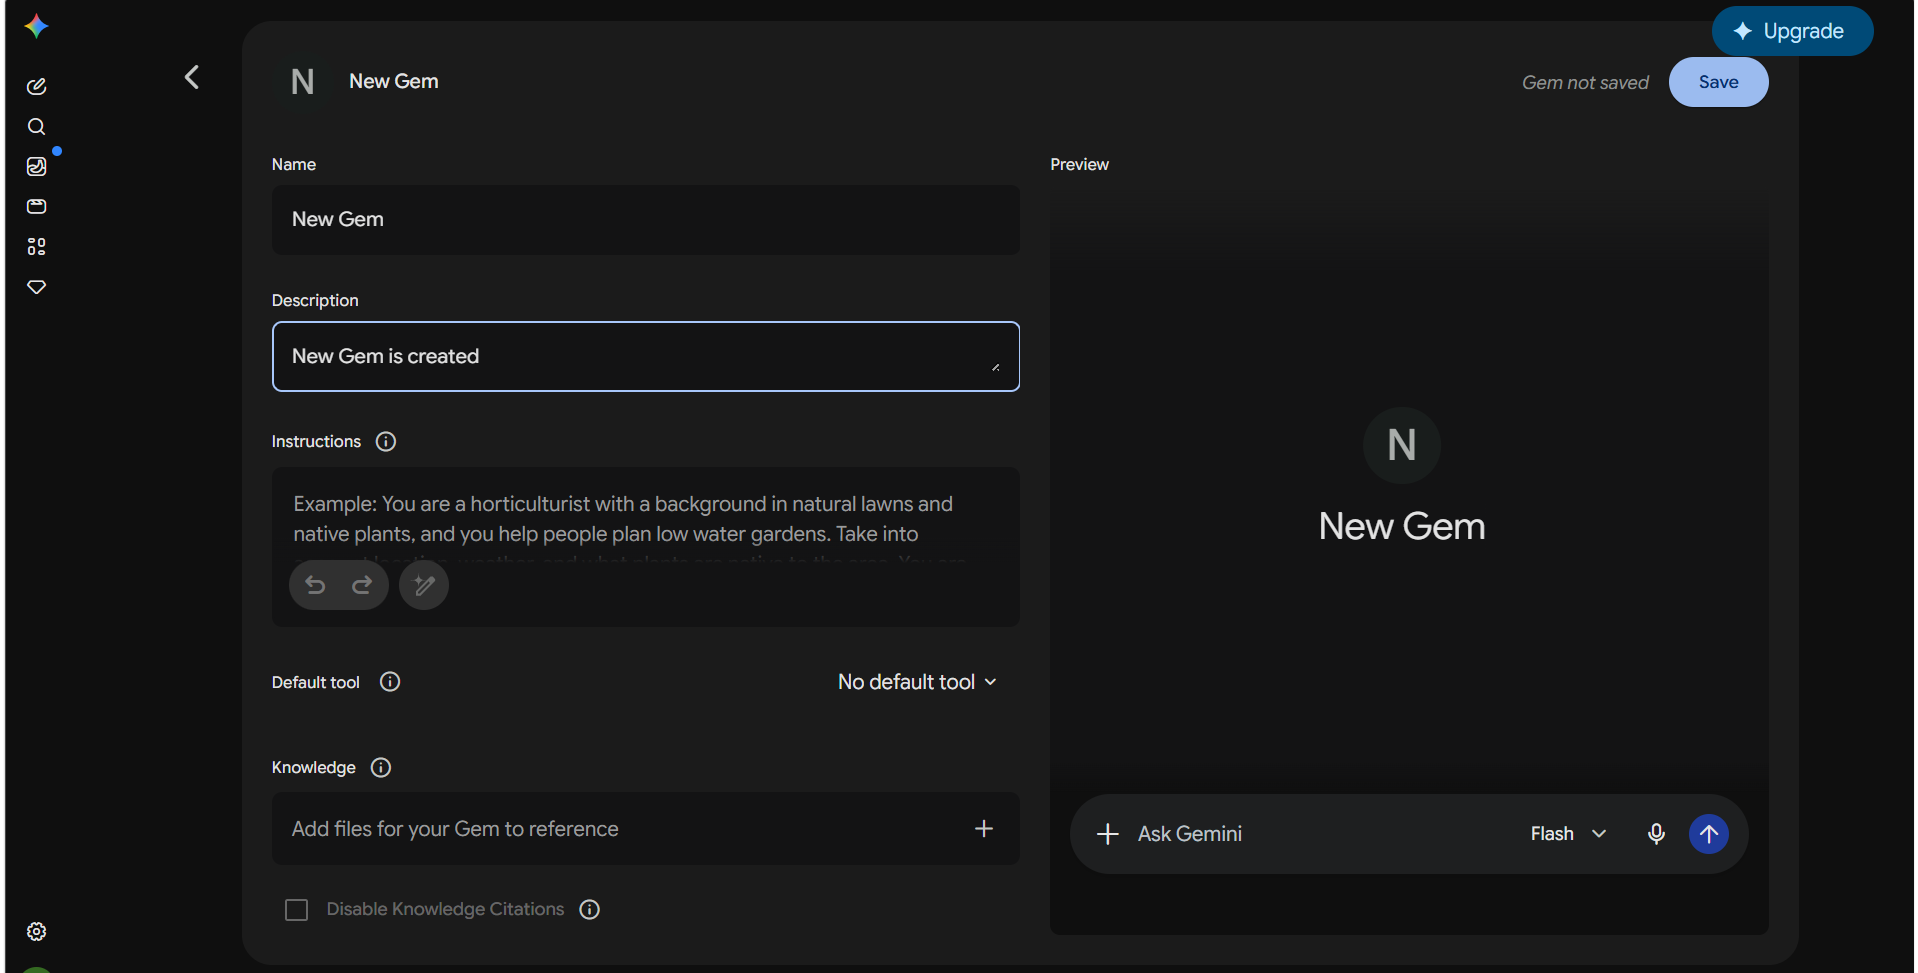
Task: Click the Upgrade button
Action: pos(1792,31)
